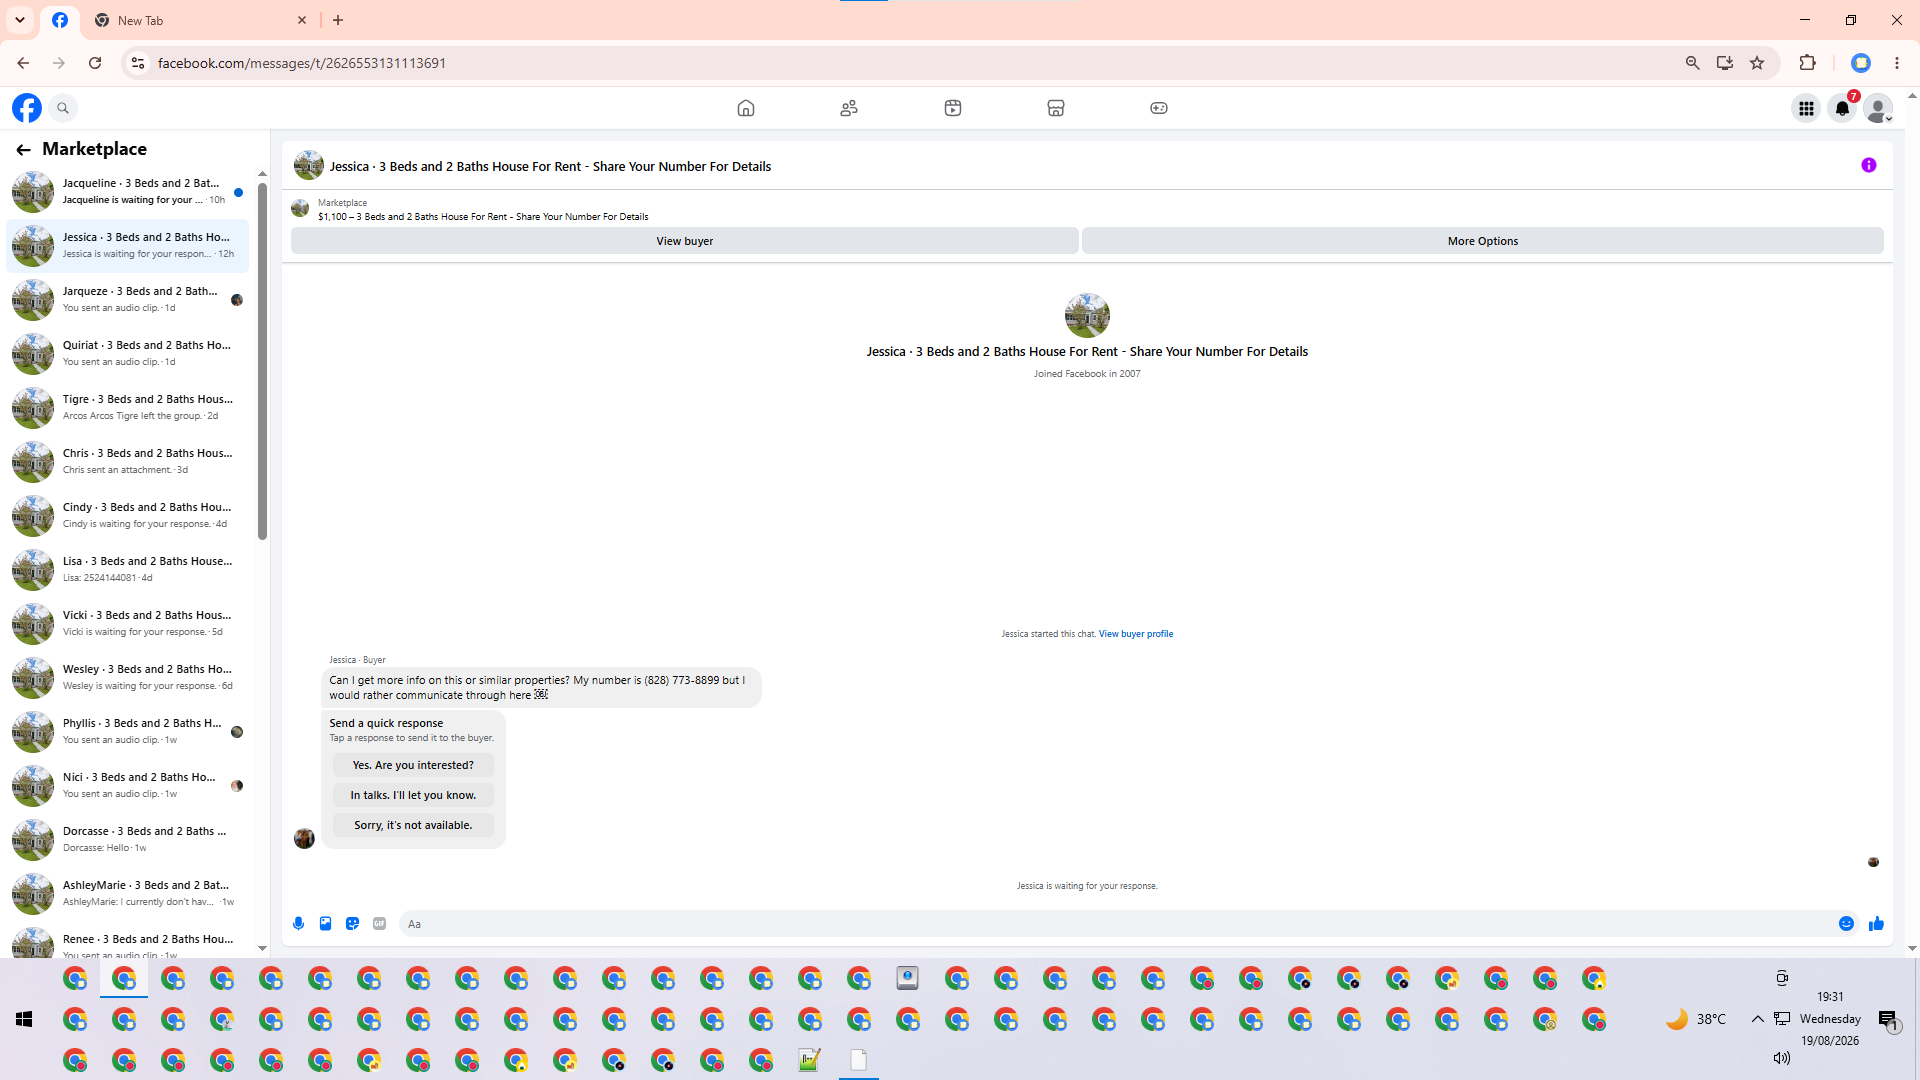Attach a photo to message

[325, 924]
